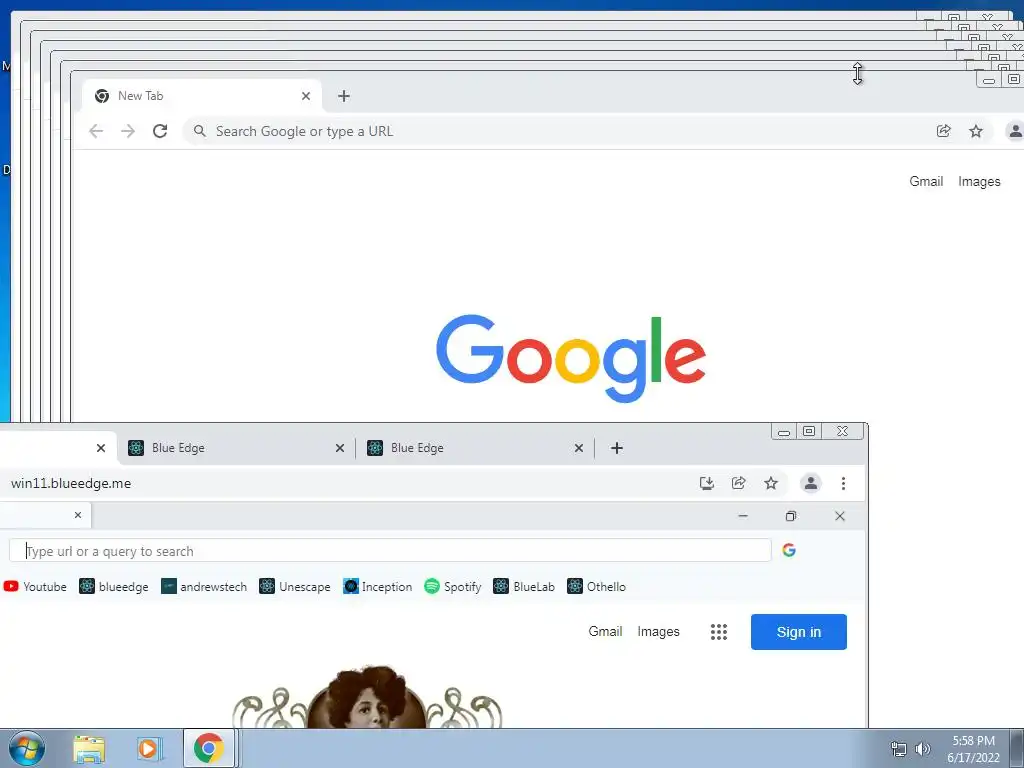1024x768 pixels.
Task: Bookmark win11.blueedge.me with the star
Action: (771, 483)
